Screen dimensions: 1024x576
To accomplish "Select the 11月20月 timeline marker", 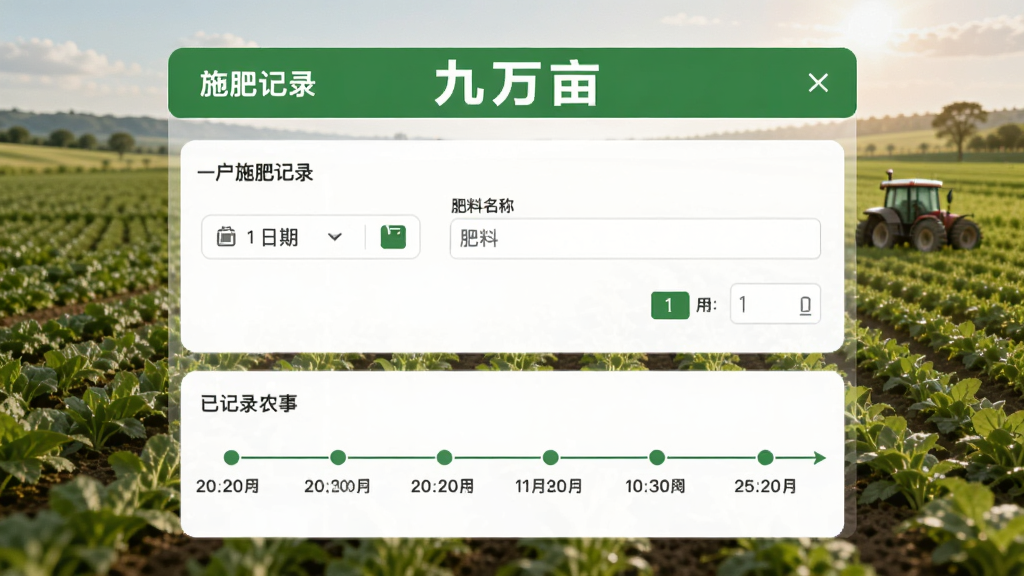I will point(551,458).
